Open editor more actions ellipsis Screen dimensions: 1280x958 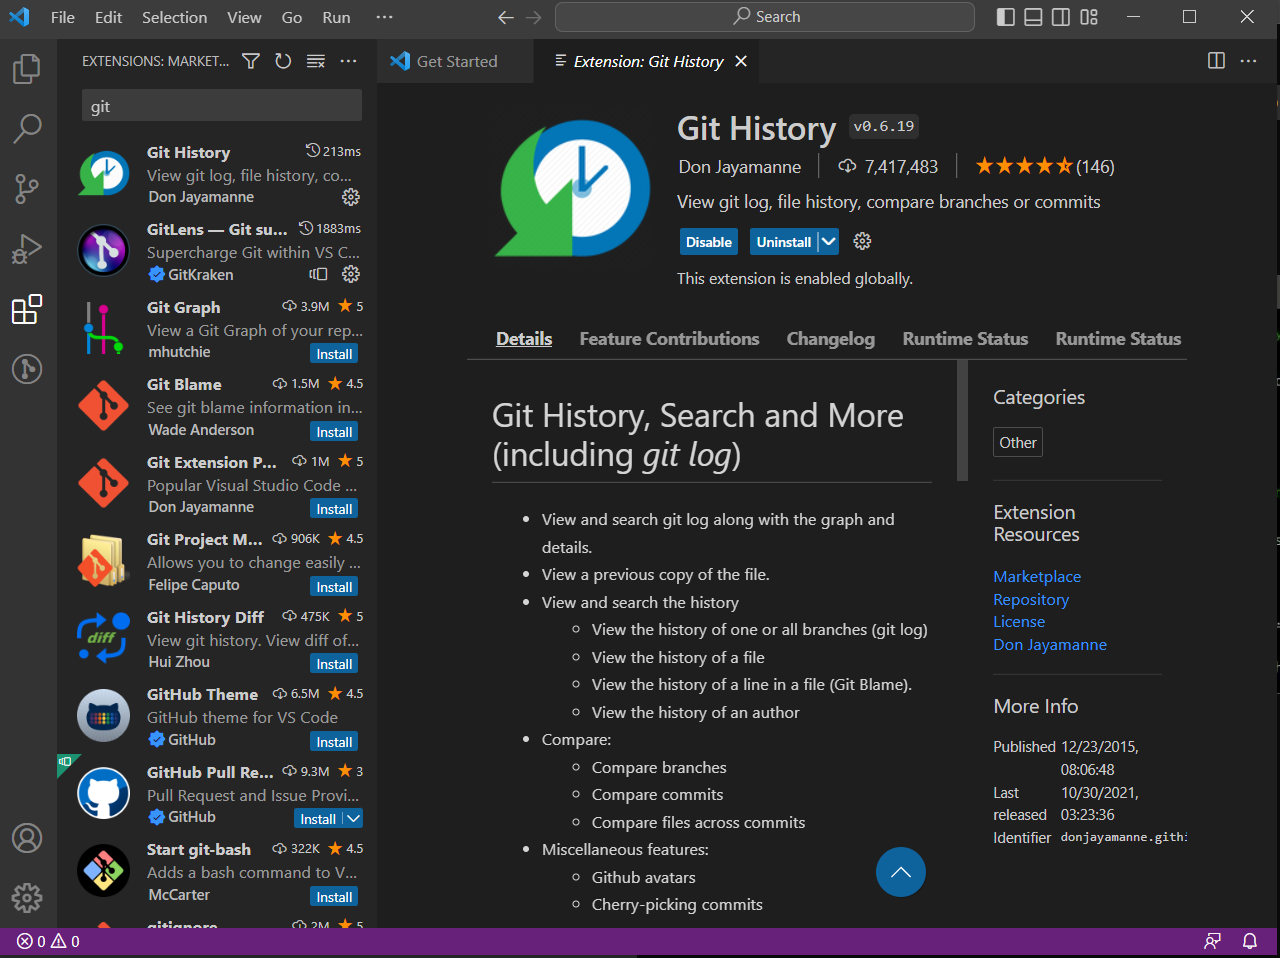(x=1248, y=61)
